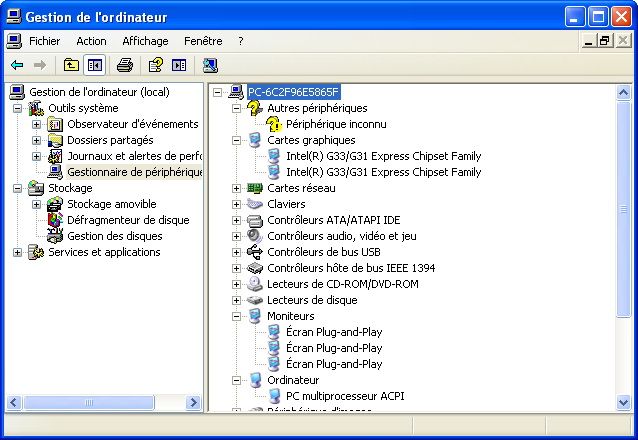The image size is (638, 440).
Task: Click the Back arrow toolbar icon
Action: [x=17, y=65]
